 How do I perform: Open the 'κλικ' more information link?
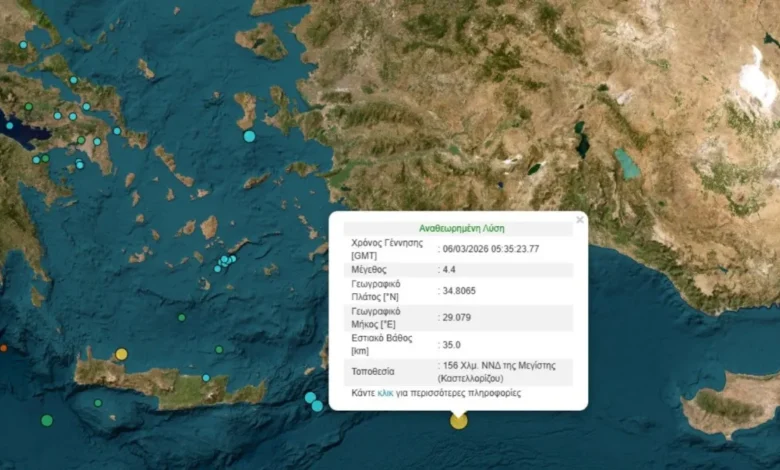point(386,394)
